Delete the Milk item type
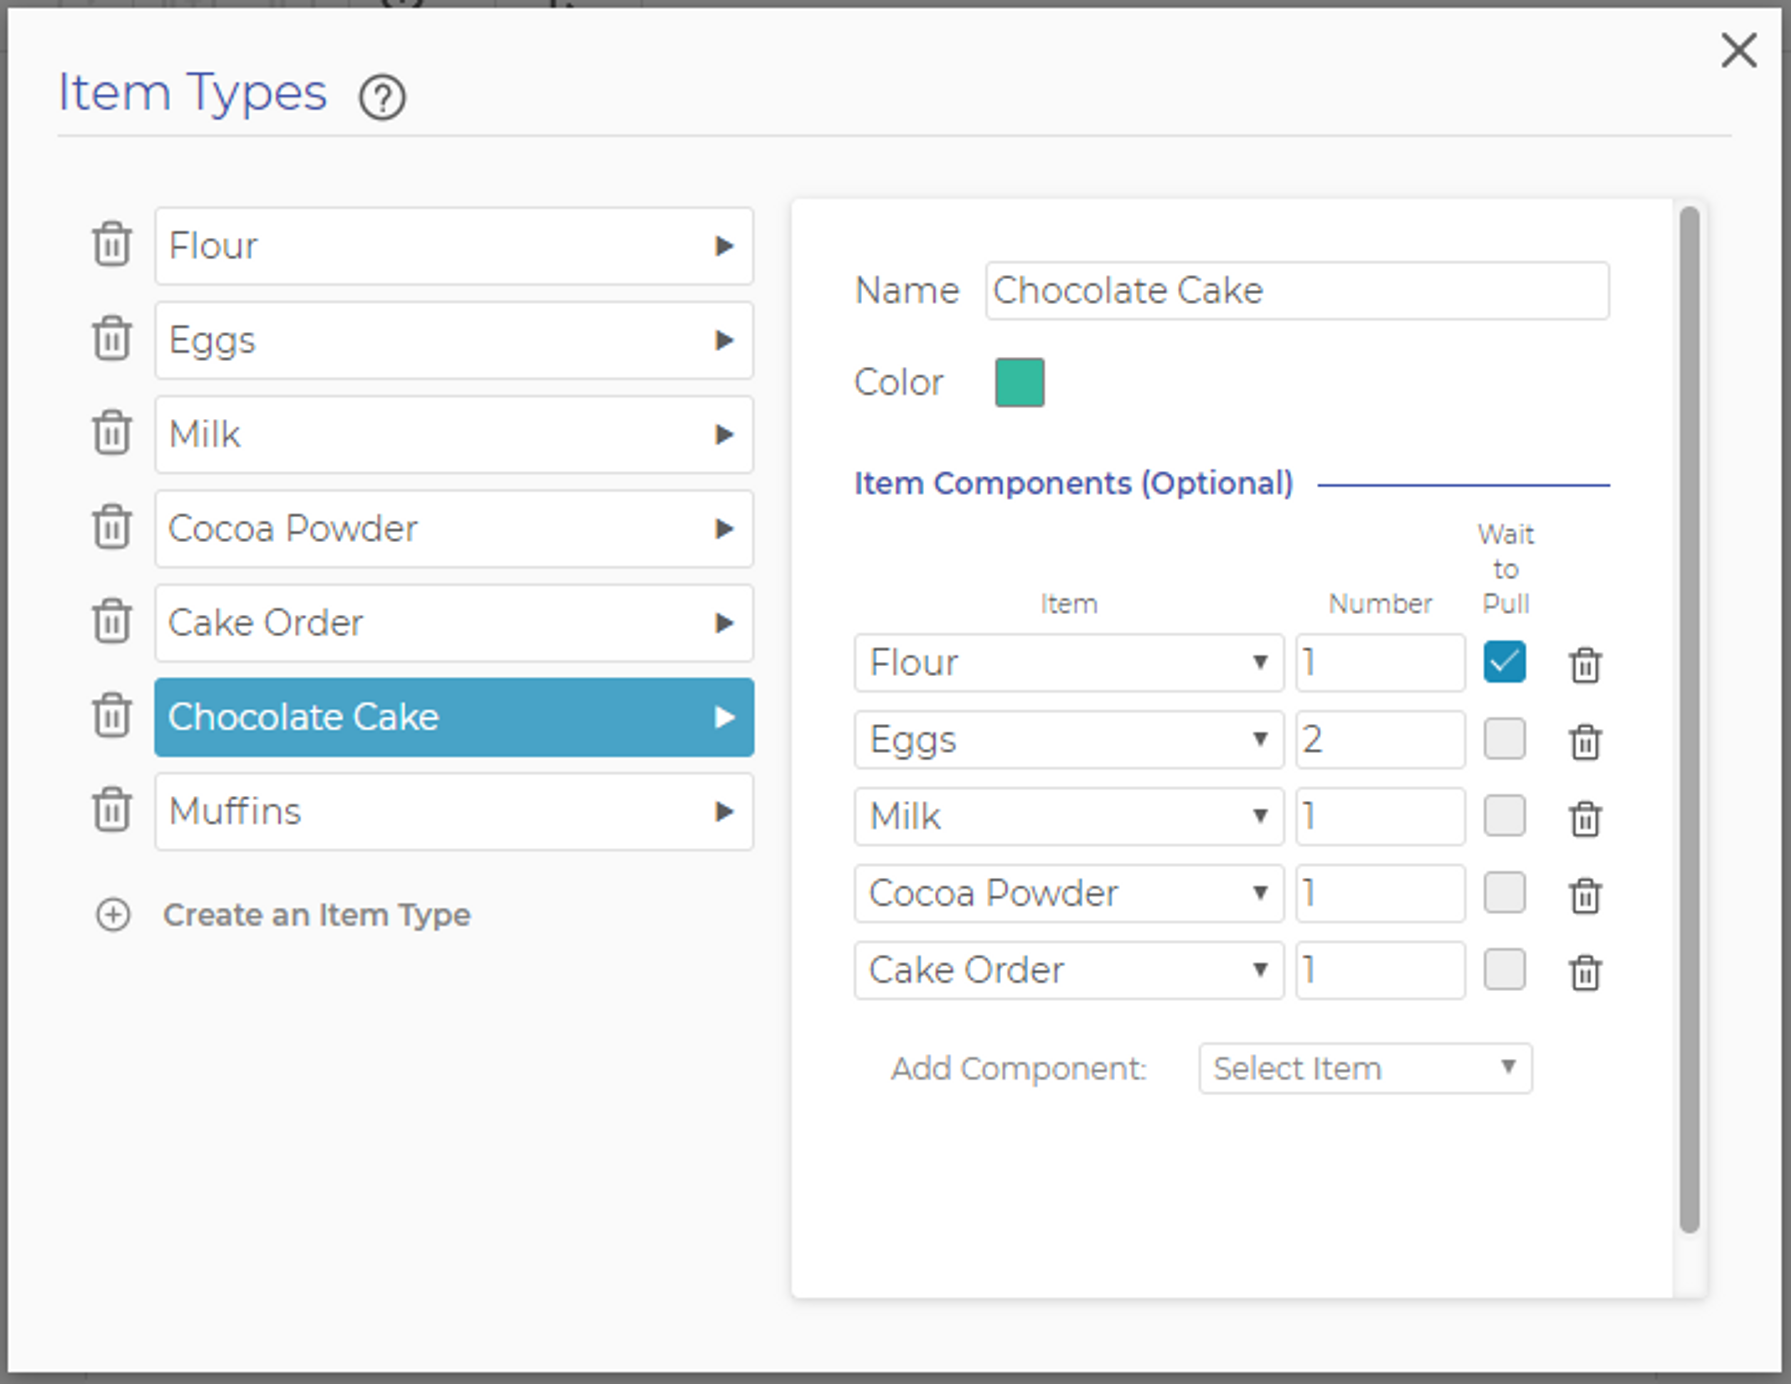Viewport: 1791px width, 1384px height. (112, 433)
